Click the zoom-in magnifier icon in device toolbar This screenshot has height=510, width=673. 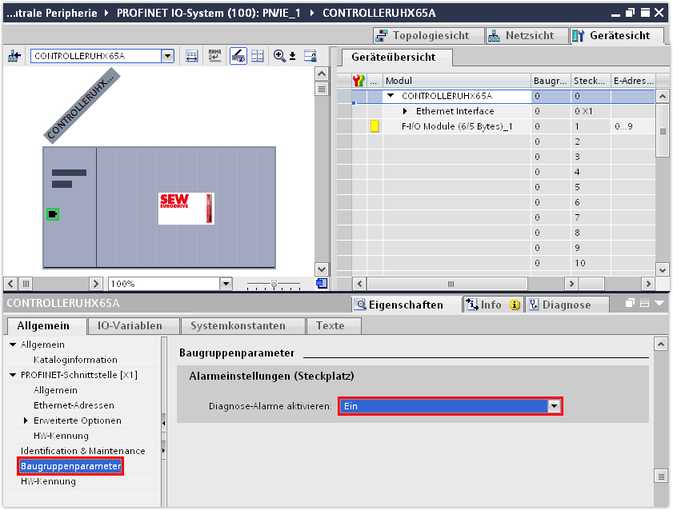(x=279, y=56)
